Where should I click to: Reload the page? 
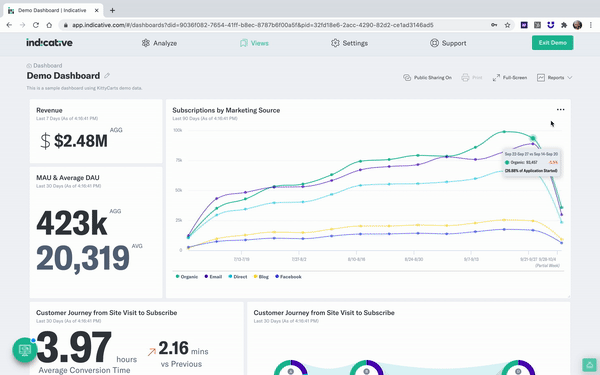[36, 25]
